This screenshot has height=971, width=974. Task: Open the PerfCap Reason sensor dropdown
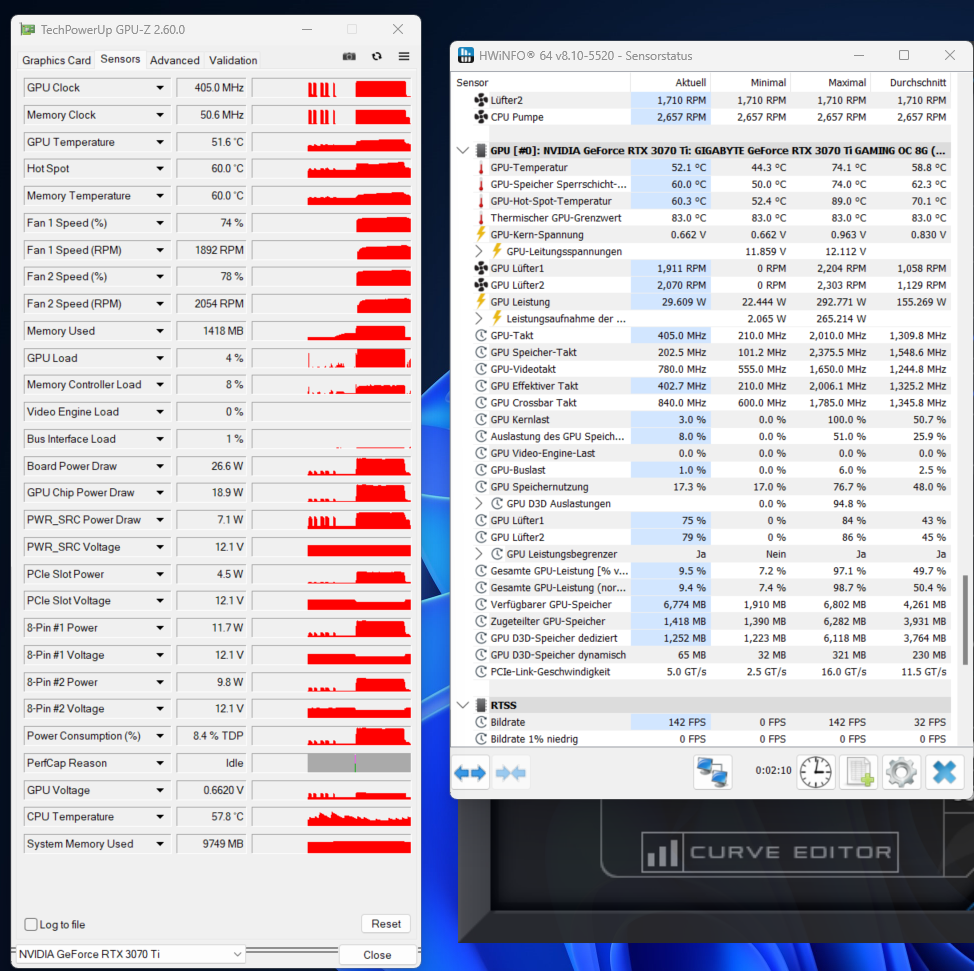point(160,763)
